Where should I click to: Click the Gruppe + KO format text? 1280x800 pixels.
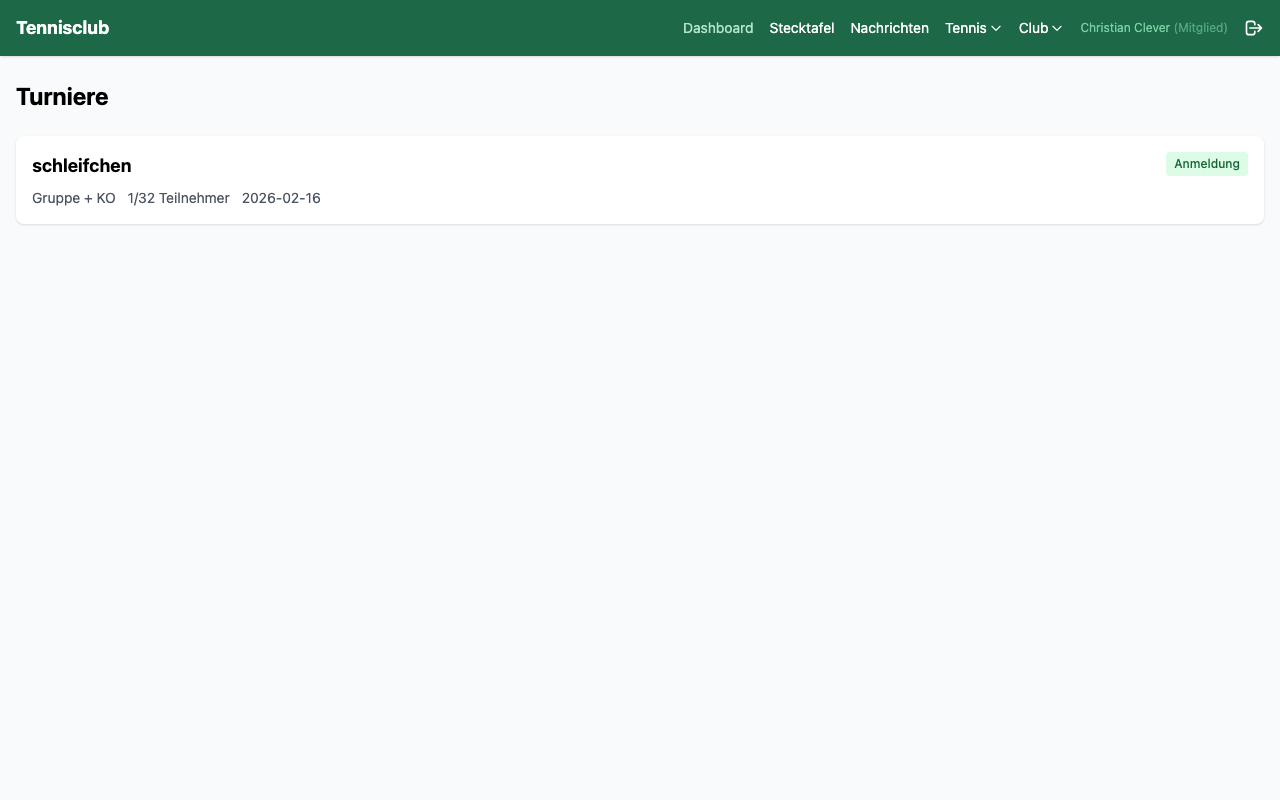[74, 198]
